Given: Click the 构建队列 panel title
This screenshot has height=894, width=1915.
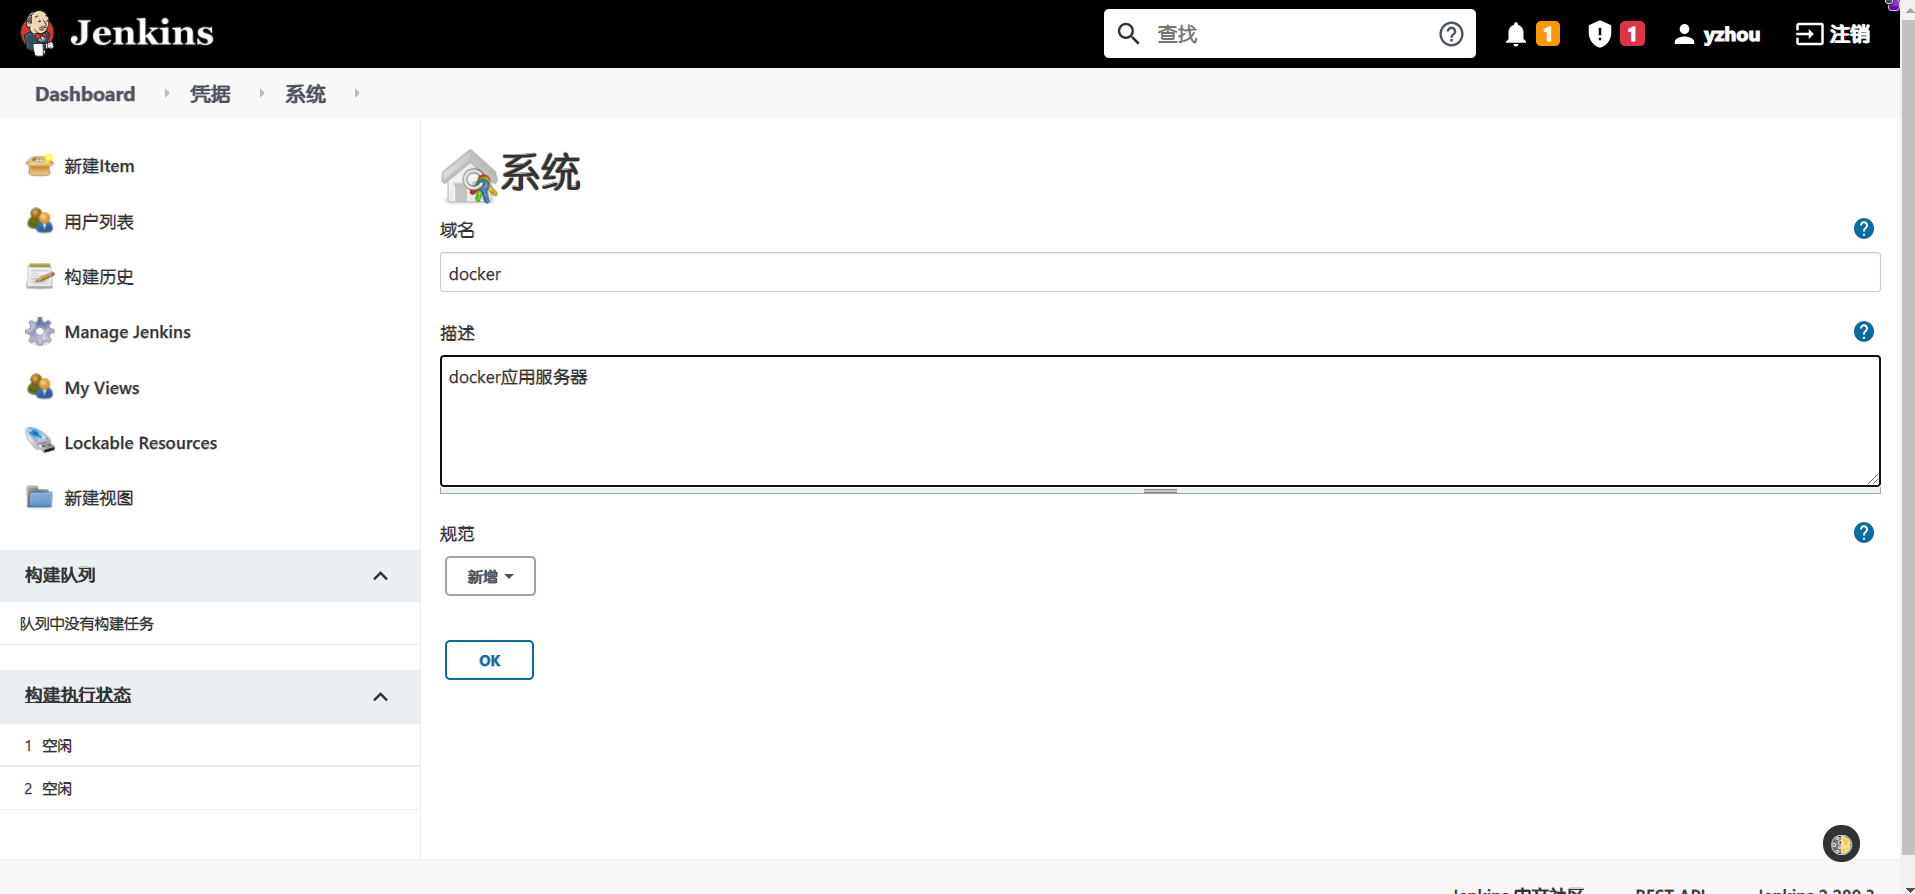Looking at the screenshot, I should pos(60,575).
